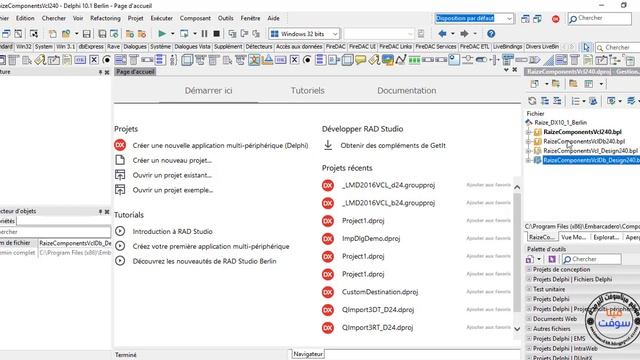Switch to the Documentation tab

coord(407,91)
